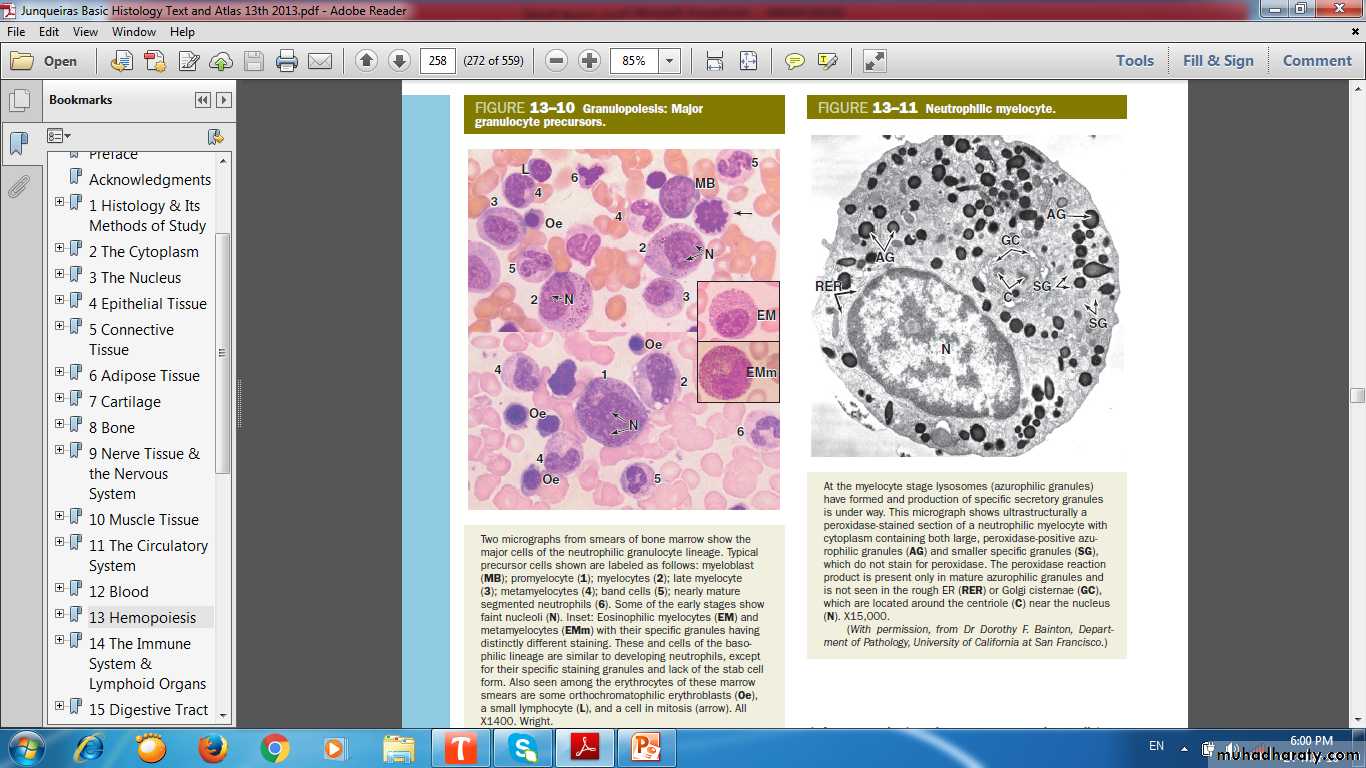This screenshot has height=768, width=1366.
Task: Click the page number input field
Action: pyautogui.click(x=438, y=61)
